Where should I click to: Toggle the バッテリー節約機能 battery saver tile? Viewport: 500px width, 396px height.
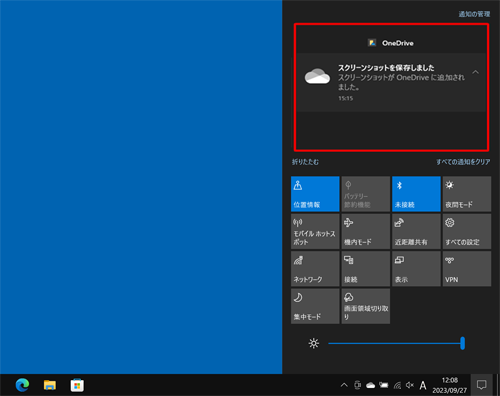tap(366, 194)
